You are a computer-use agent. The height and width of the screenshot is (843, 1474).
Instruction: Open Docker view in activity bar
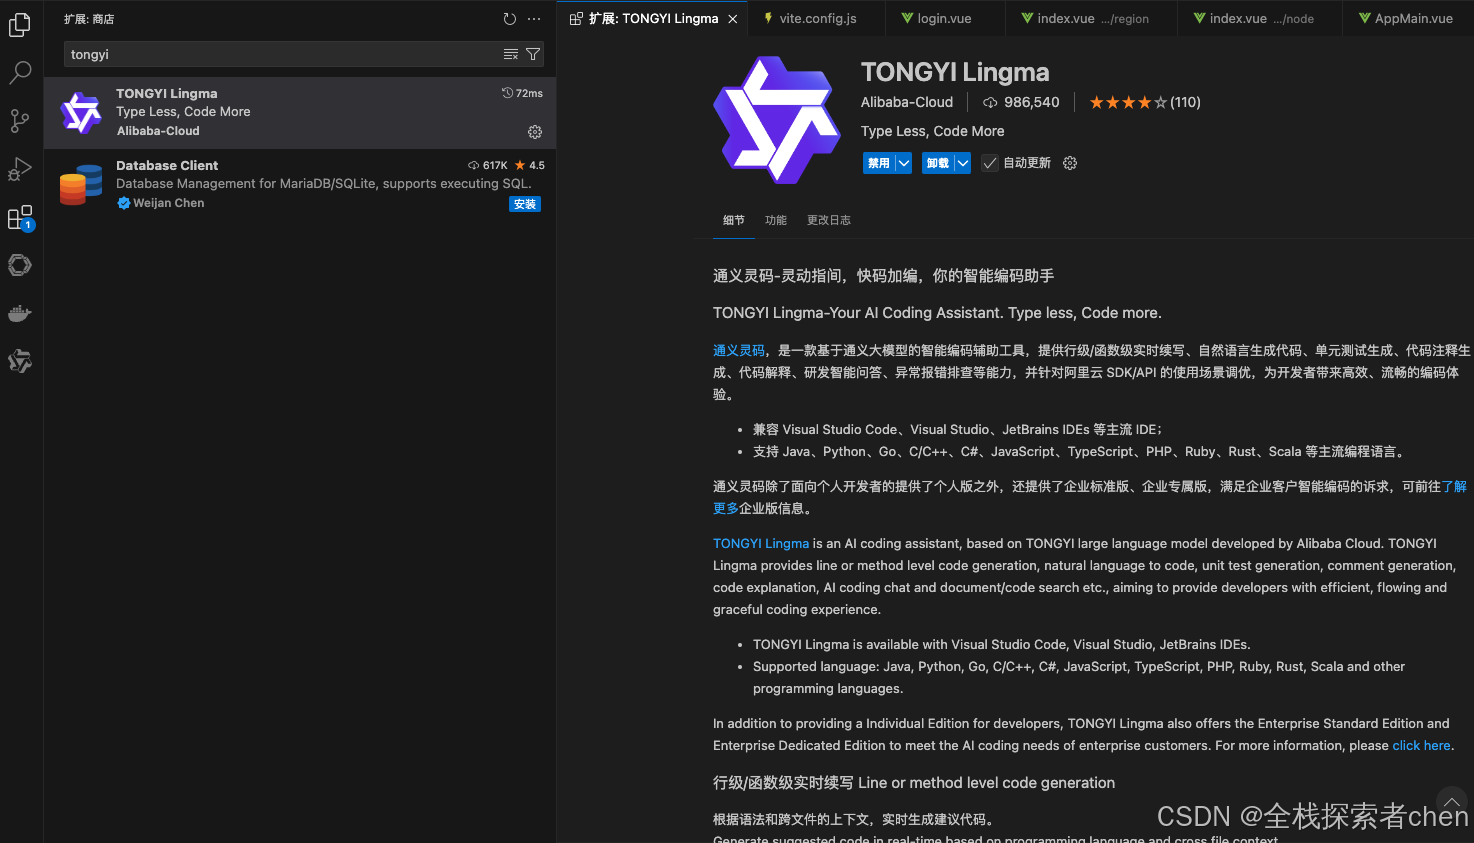point(20,314)
